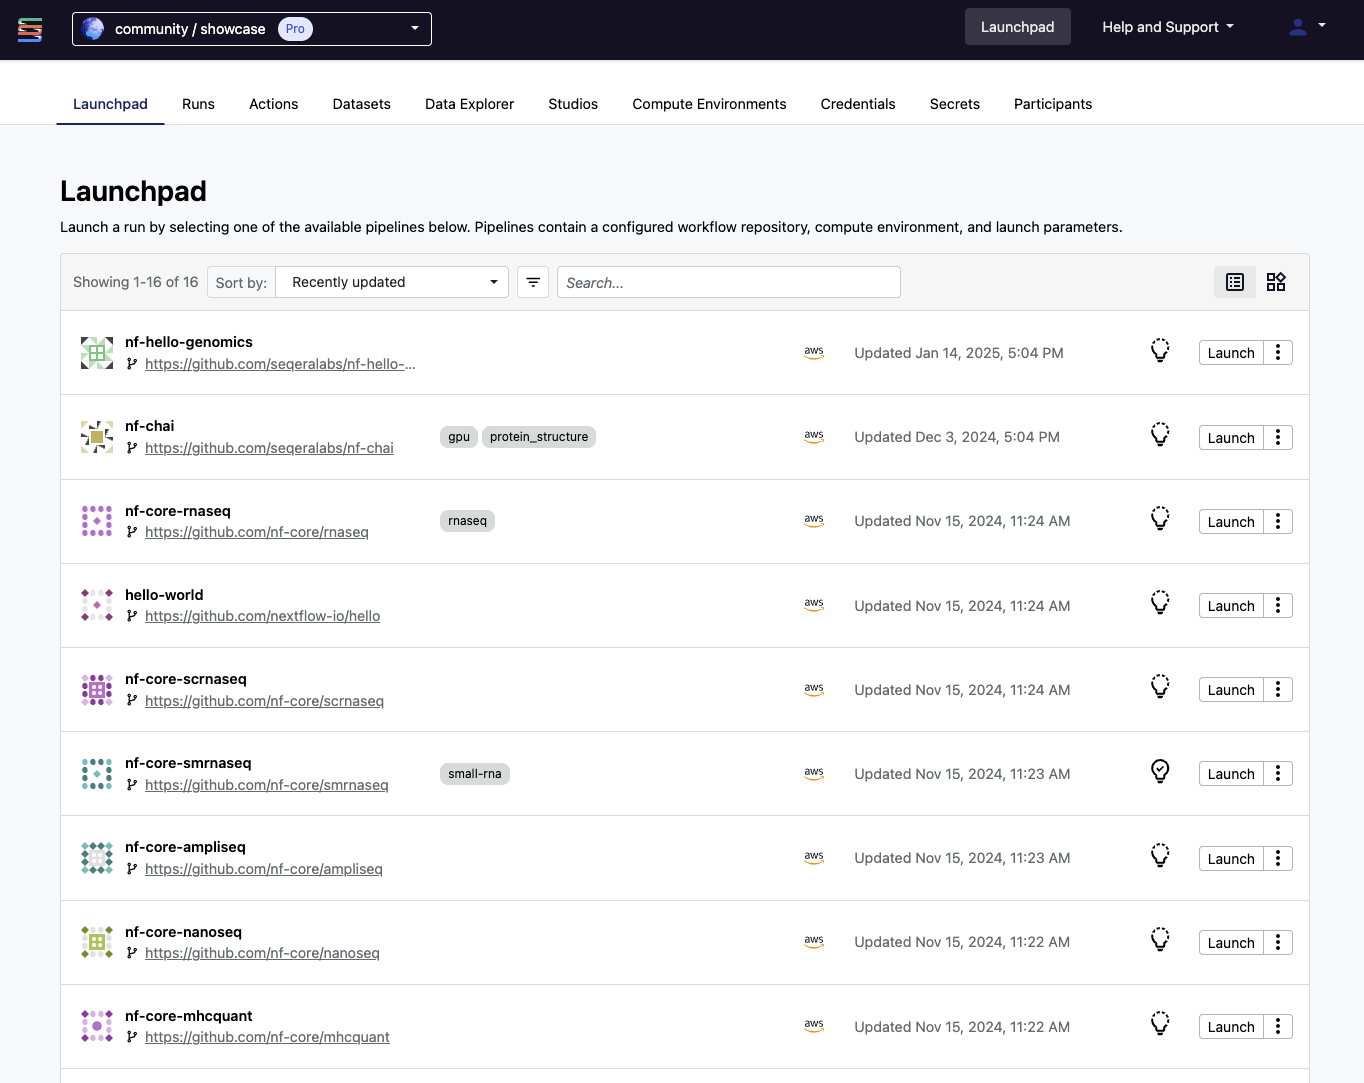Screen dimensions: 1364x1083
Task: Click the nf-core-scrnaseq pipeline avatar
Action: tap(97, 690)
